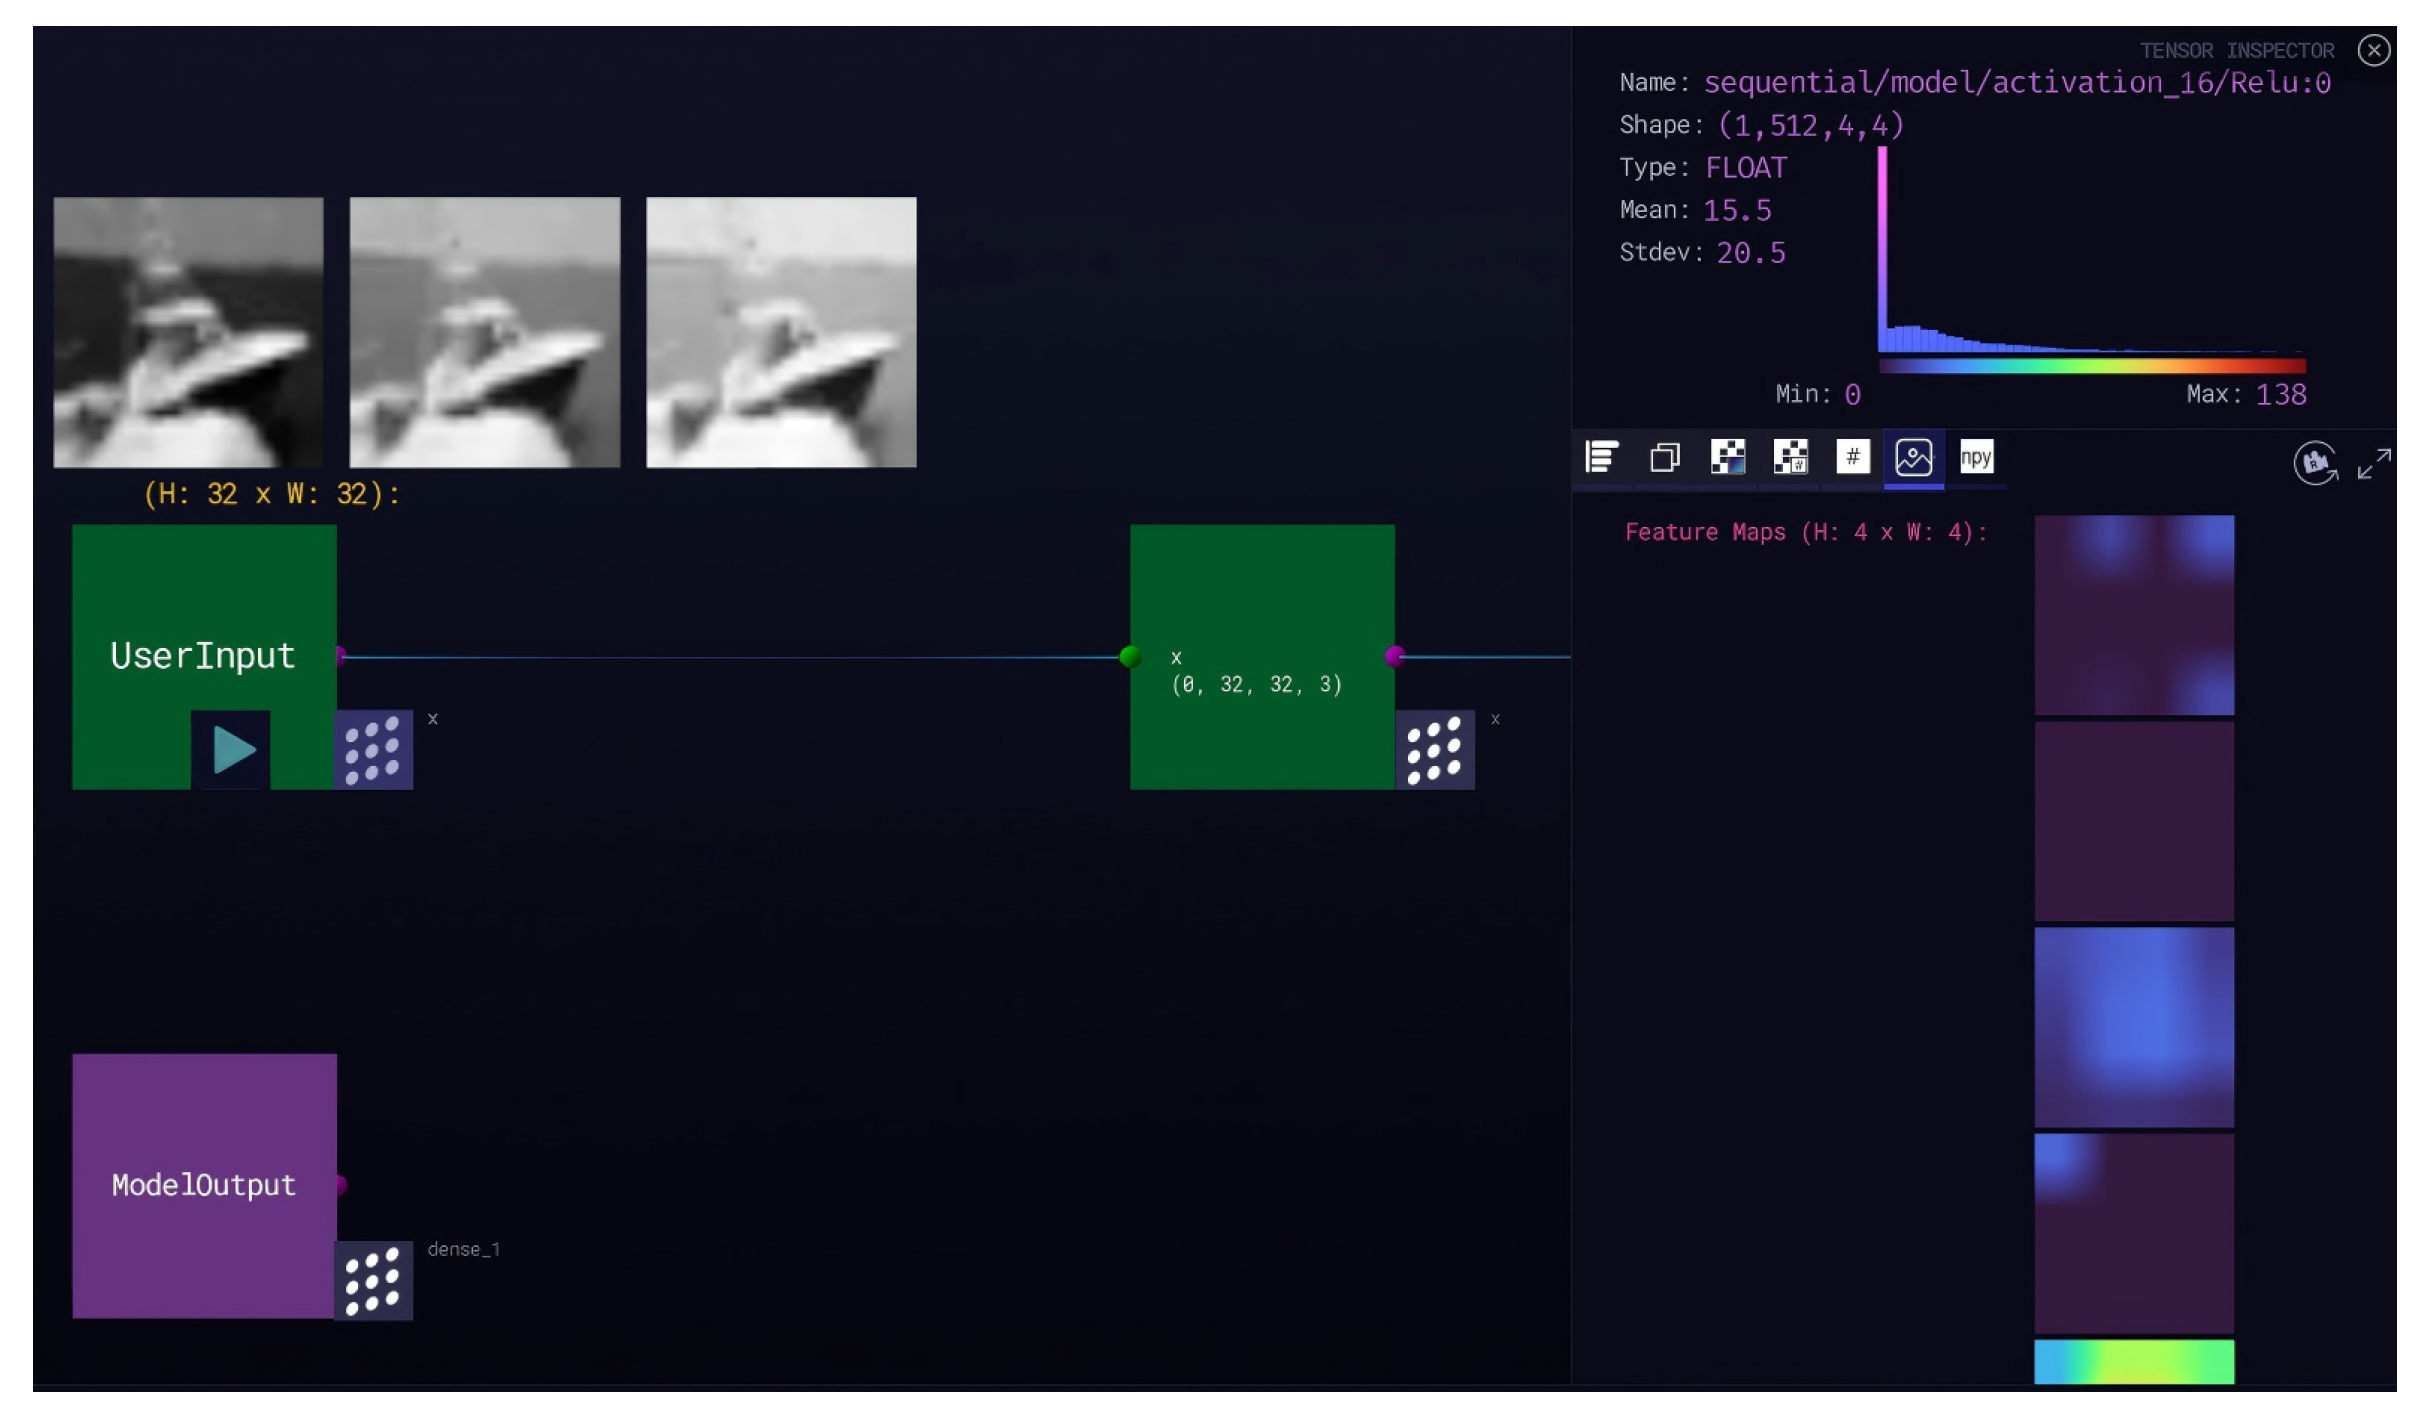Select the UserInput node
This screenshot has width=2421, height=1420.
(x=204, y=655)
